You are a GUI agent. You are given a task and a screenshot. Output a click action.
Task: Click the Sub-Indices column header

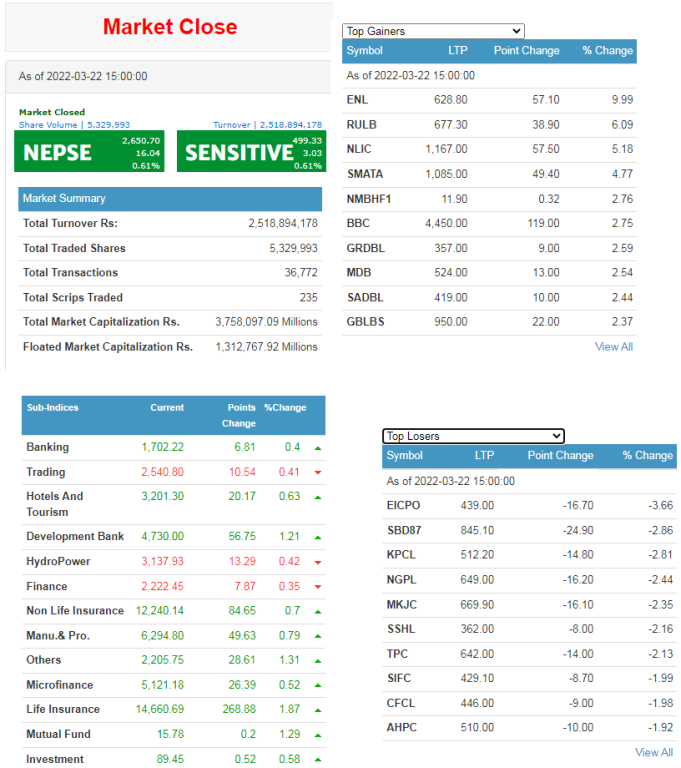coord(52,408)
